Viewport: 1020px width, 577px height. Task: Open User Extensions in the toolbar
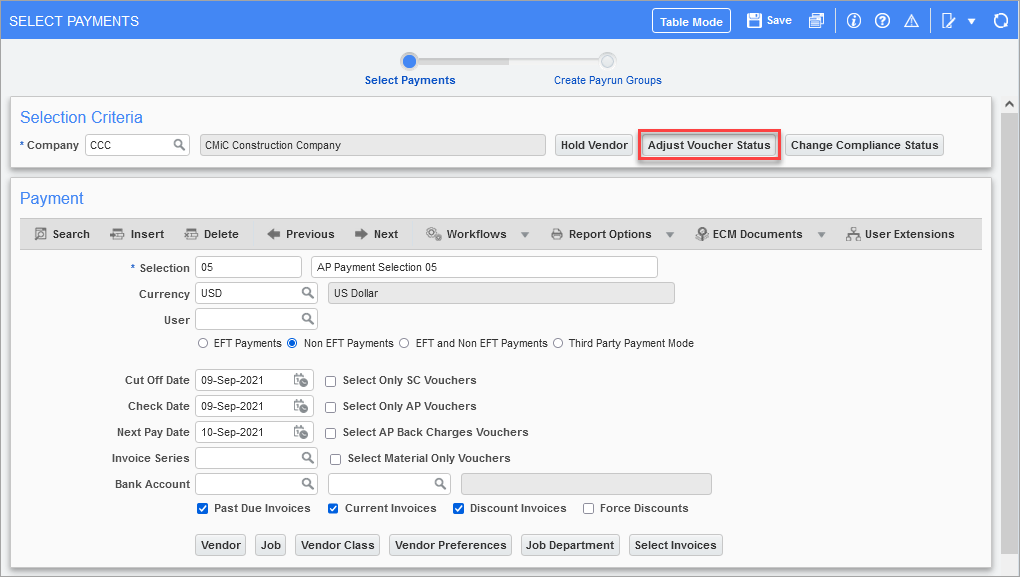tap(900, 234)
